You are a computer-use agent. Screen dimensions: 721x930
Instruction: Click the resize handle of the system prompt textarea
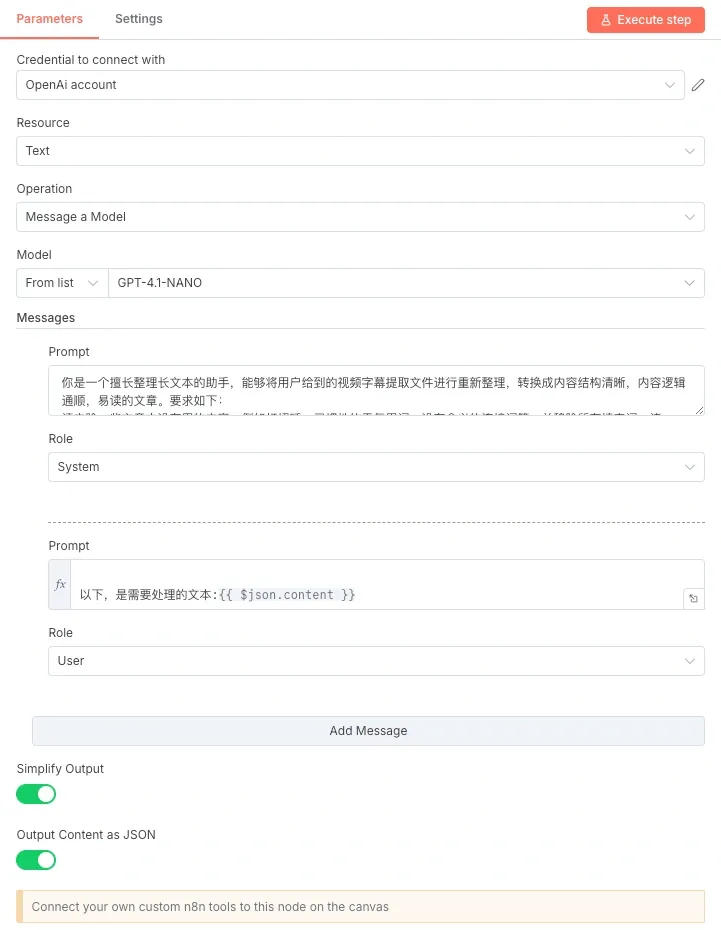[699, 410]
